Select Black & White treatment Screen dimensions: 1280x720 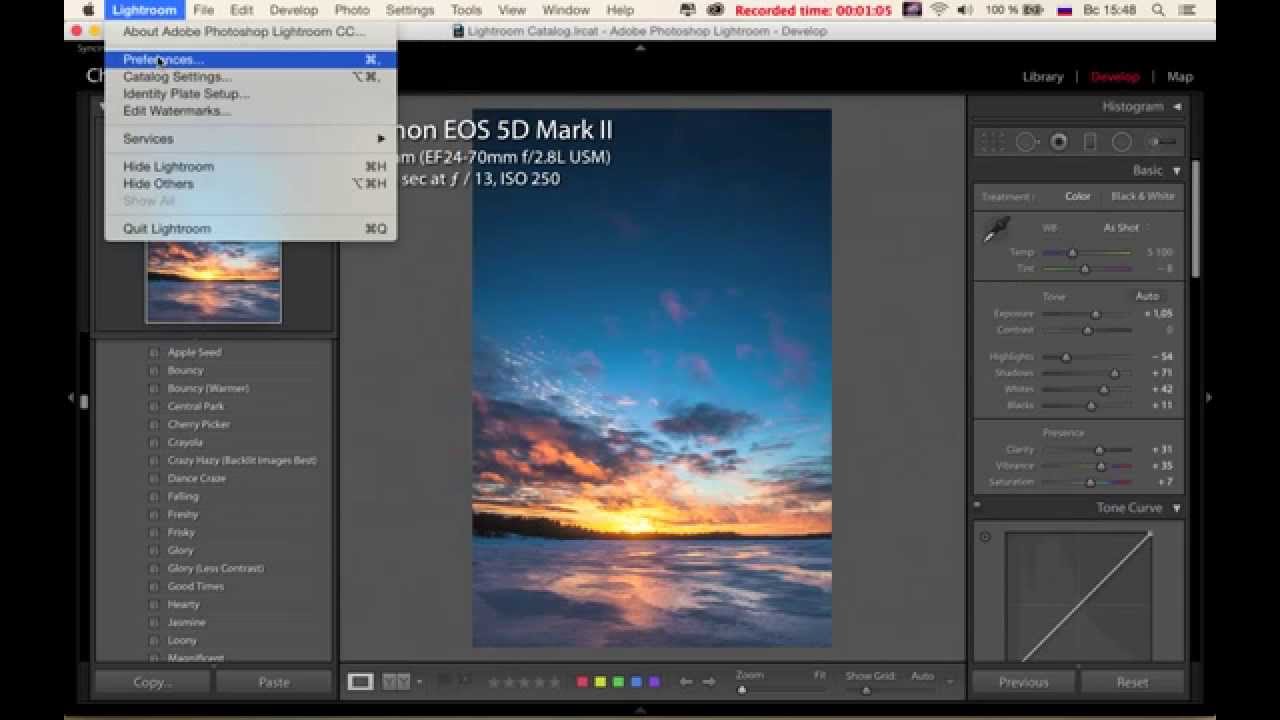(1143, 196)
